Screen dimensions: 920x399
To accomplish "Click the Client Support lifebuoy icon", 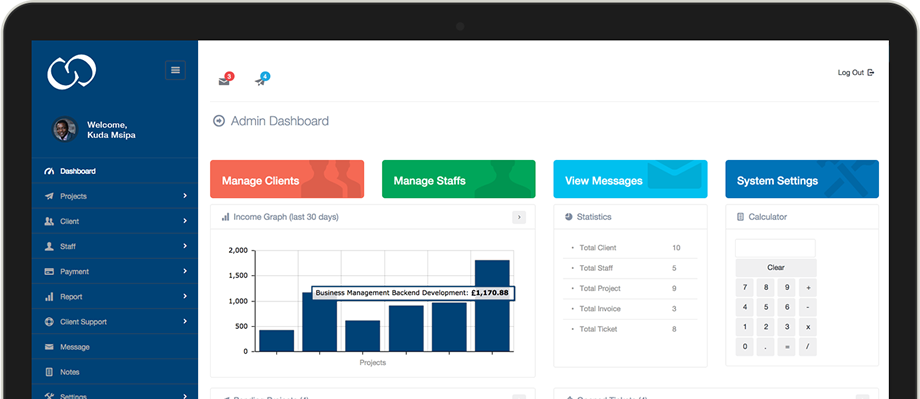I will 49,322.
